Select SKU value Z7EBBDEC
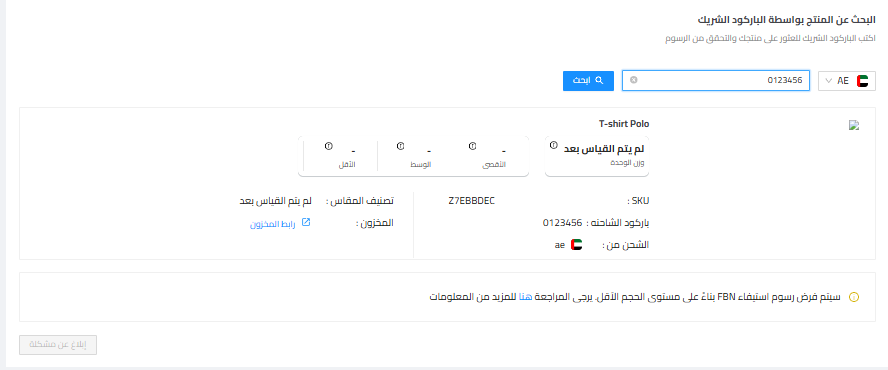The image size is (888, 370). coord(471,201)
